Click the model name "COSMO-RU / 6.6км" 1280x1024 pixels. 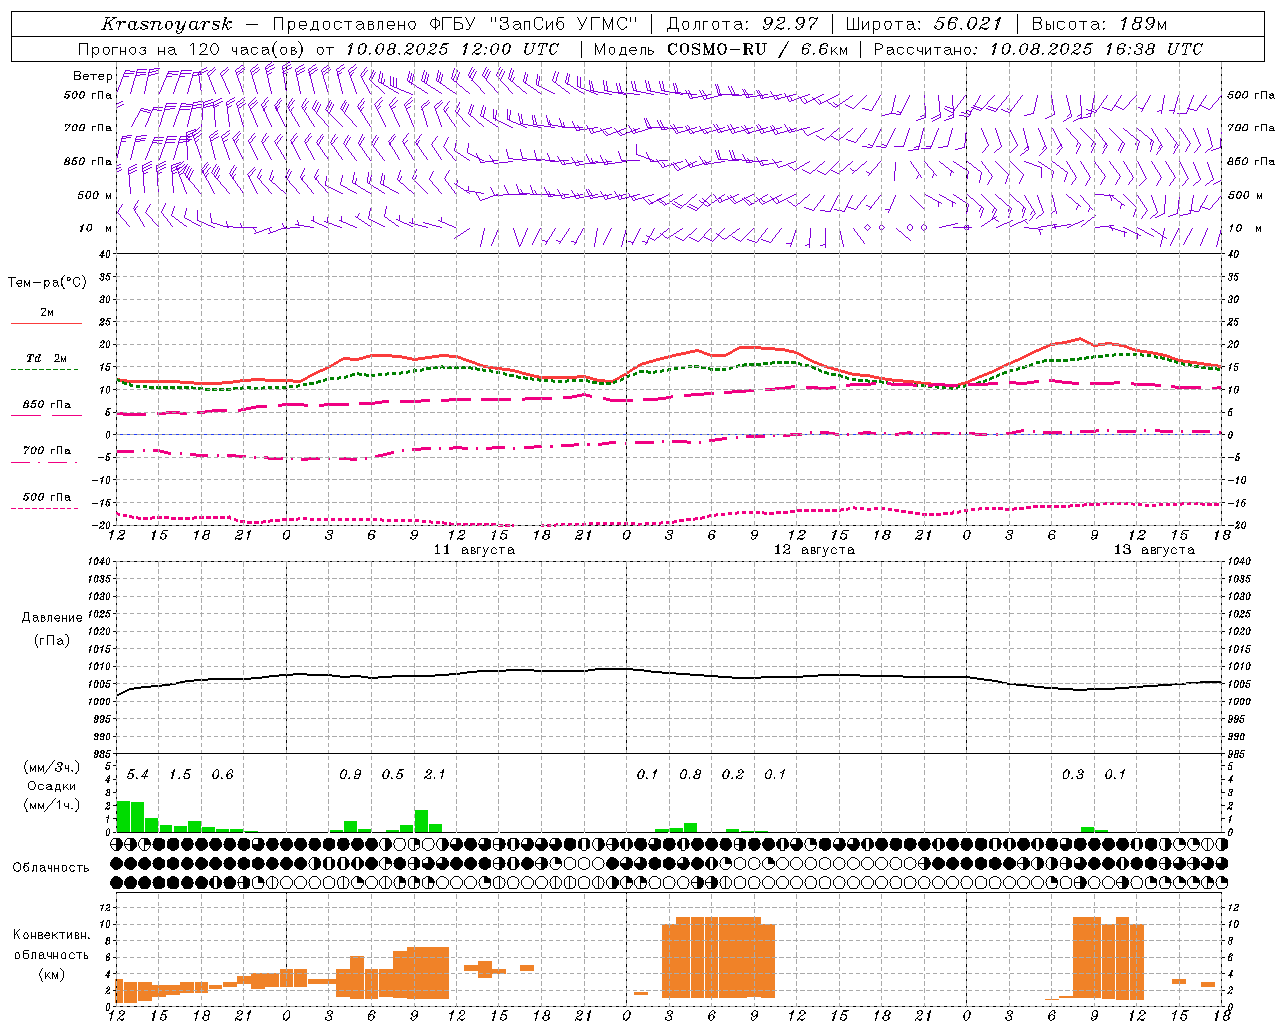[757, 49]
